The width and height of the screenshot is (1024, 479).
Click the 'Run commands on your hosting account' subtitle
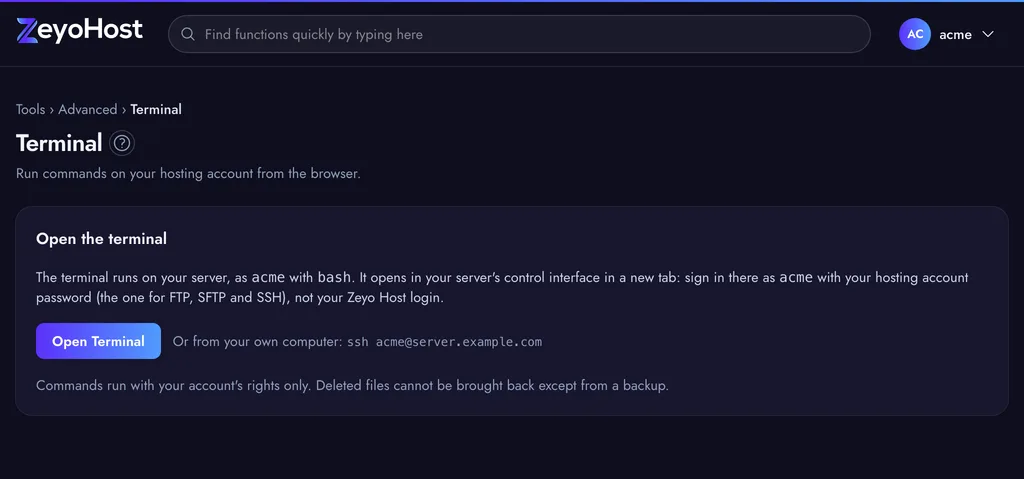pos(188,174)
